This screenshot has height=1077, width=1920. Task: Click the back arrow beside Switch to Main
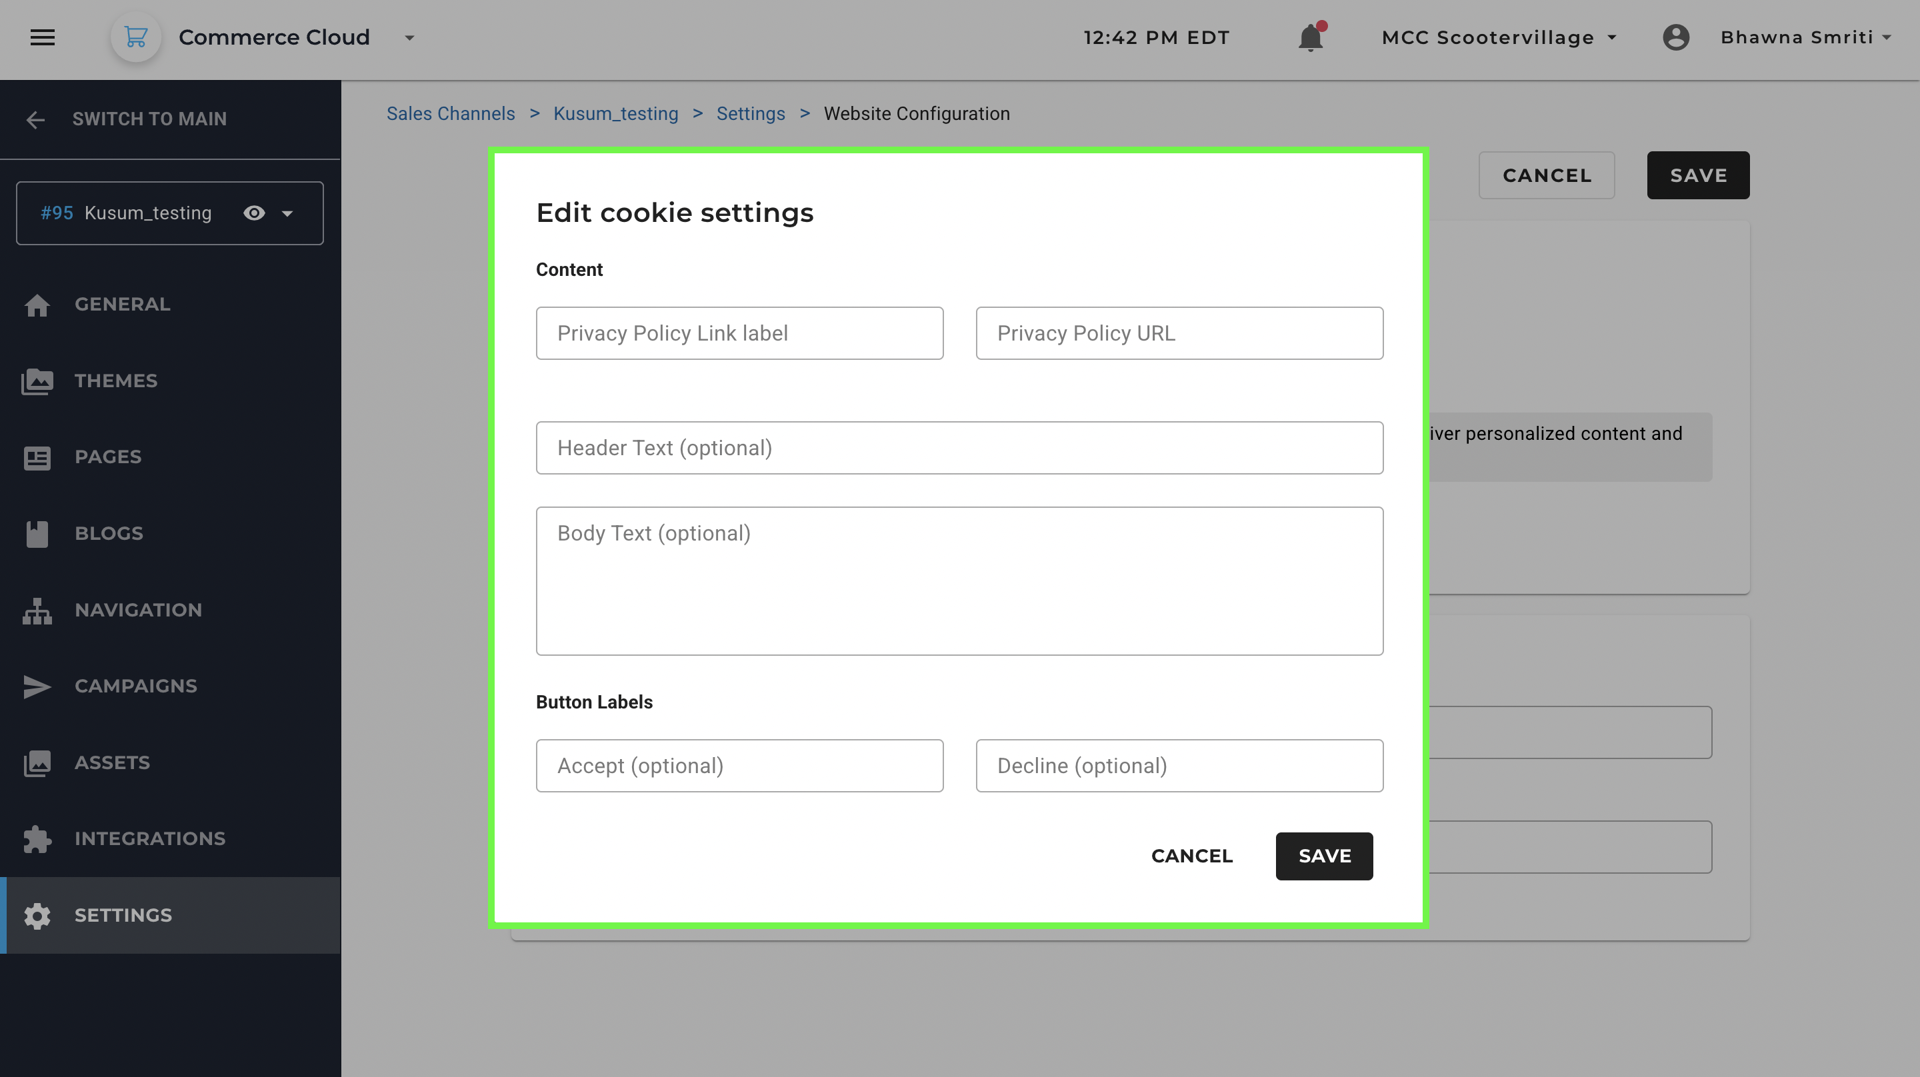tap(36, 120)
